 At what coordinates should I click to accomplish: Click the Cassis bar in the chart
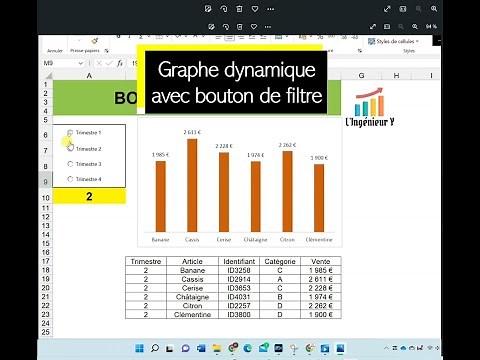click(x=192, y=185)
